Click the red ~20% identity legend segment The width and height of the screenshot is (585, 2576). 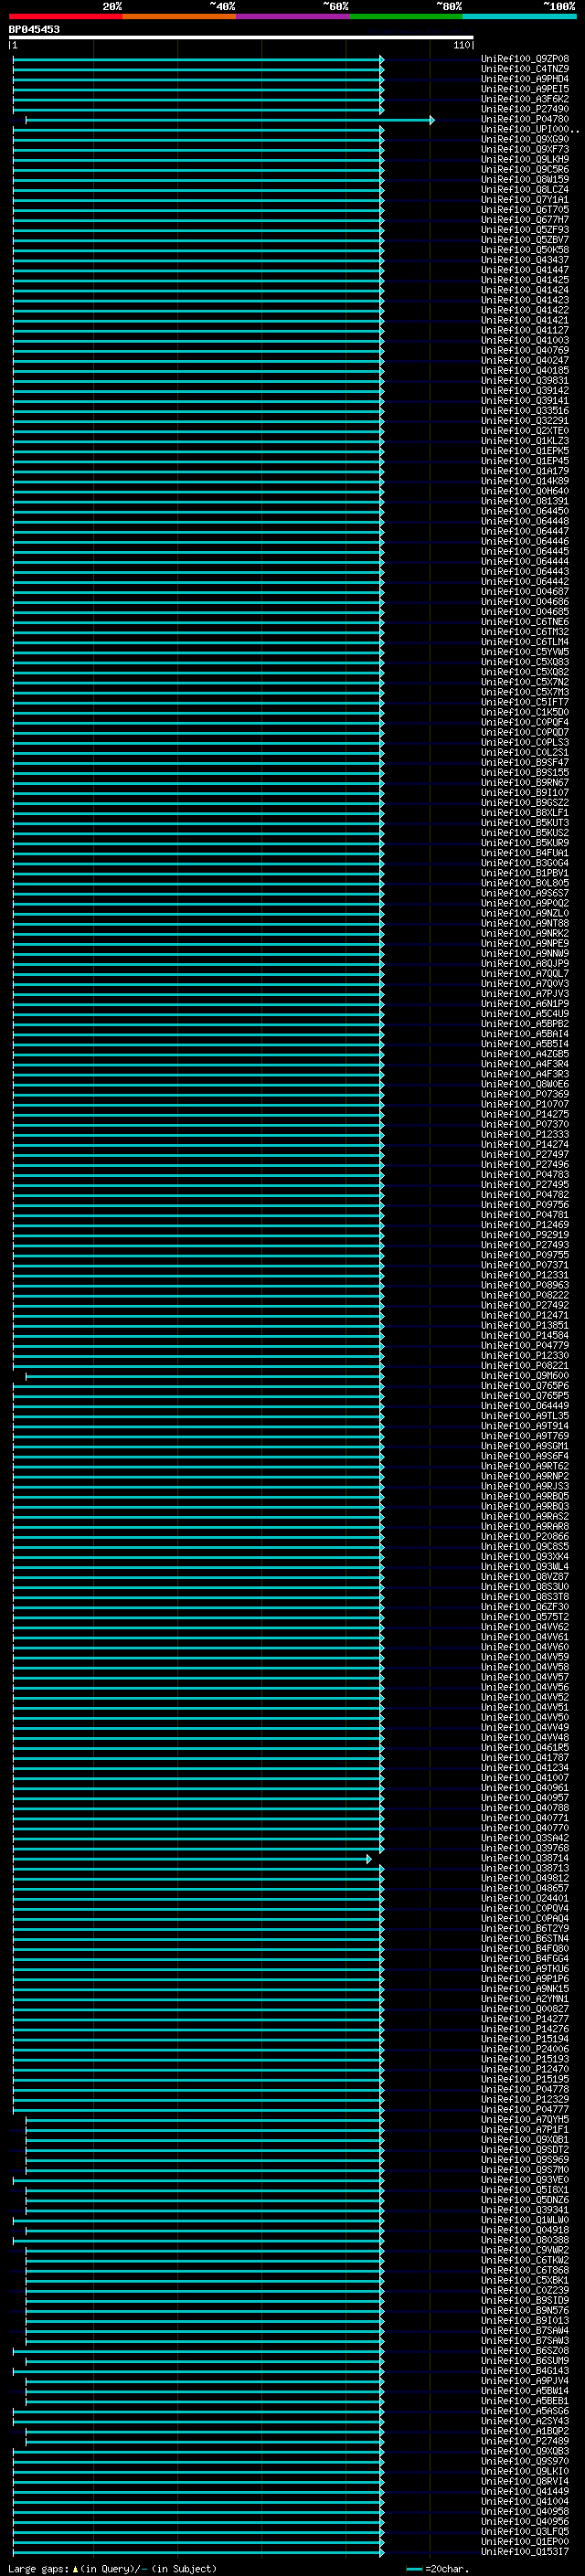66,16
